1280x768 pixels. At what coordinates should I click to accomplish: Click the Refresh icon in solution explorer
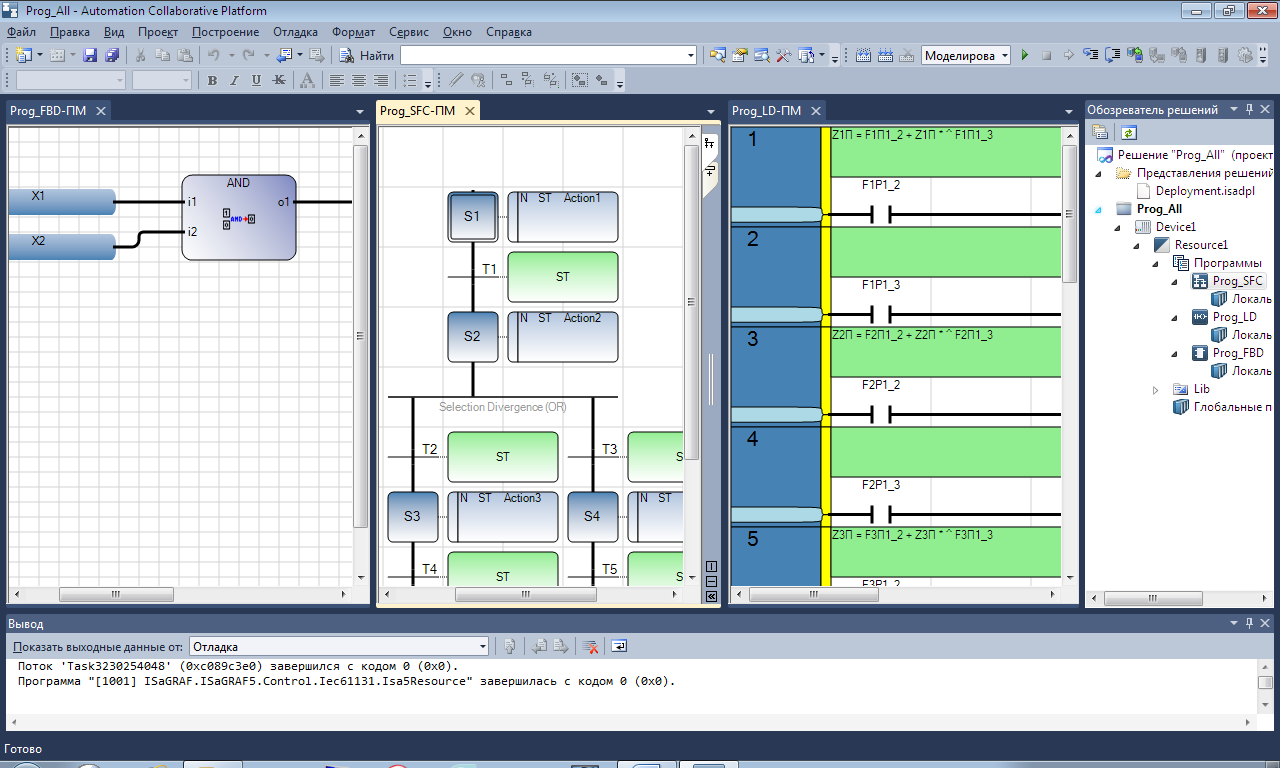1128,132
